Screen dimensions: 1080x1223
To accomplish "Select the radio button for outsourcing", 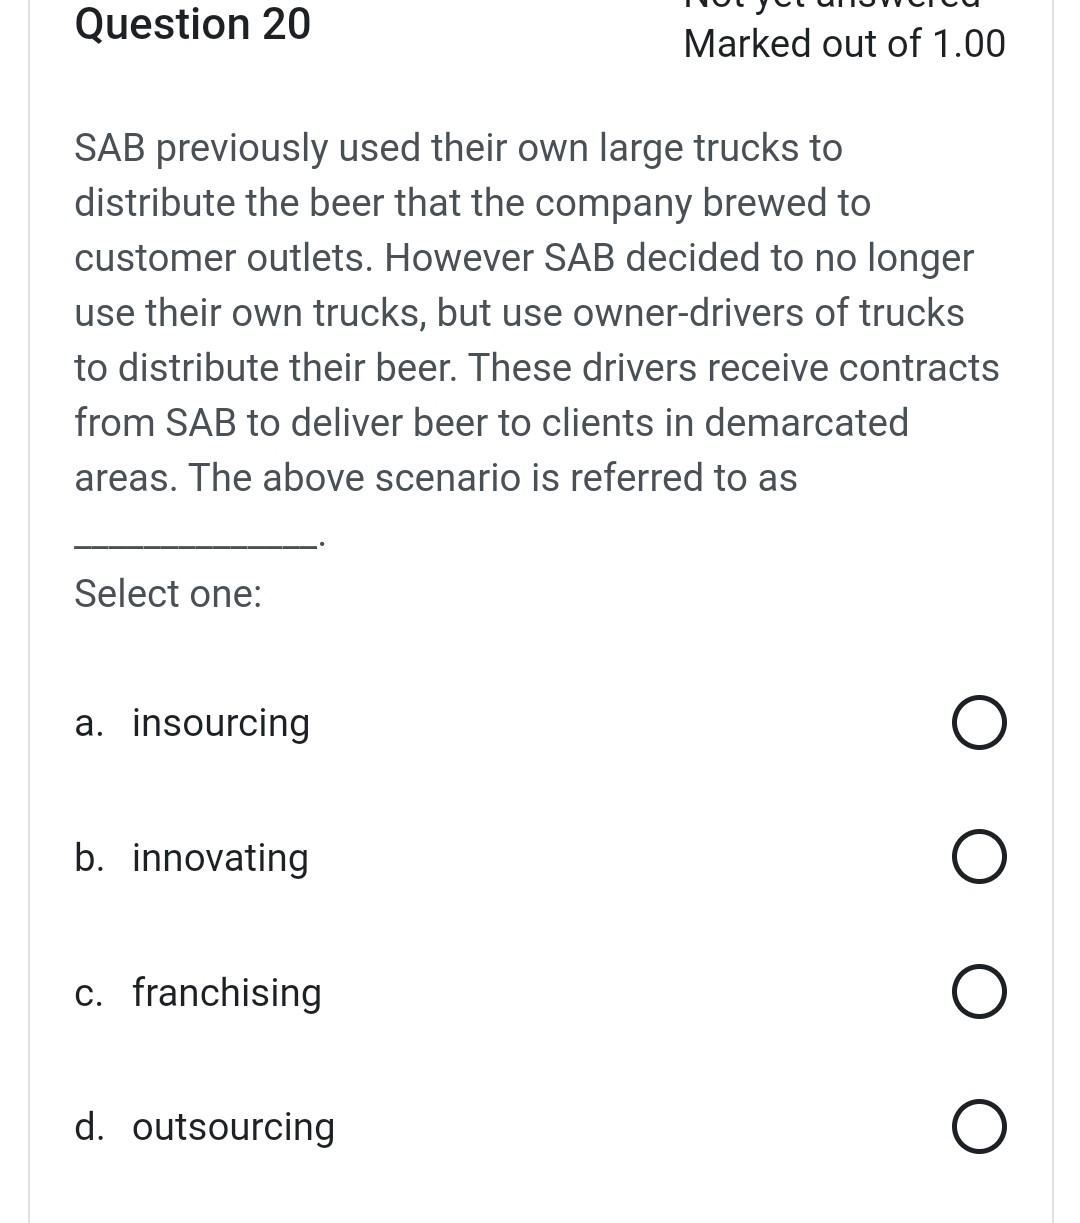I will tap(979, 1126).
